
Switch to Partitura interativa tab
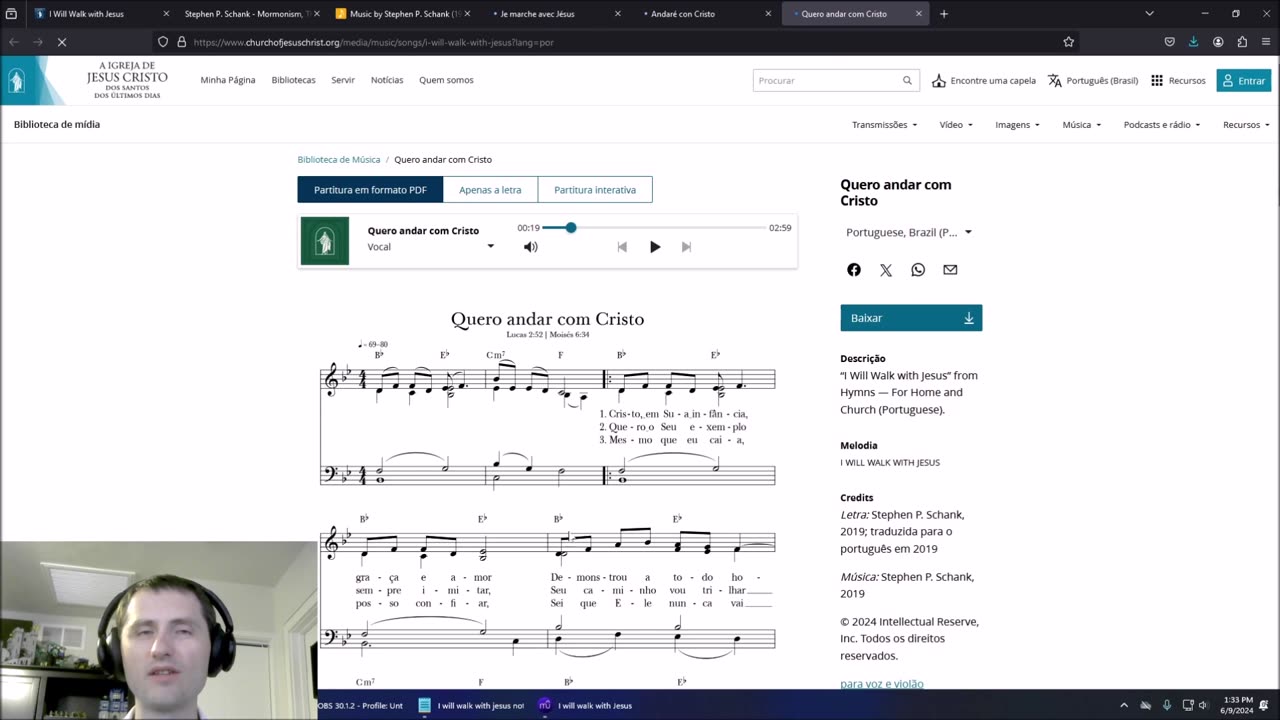coord(595,190)
